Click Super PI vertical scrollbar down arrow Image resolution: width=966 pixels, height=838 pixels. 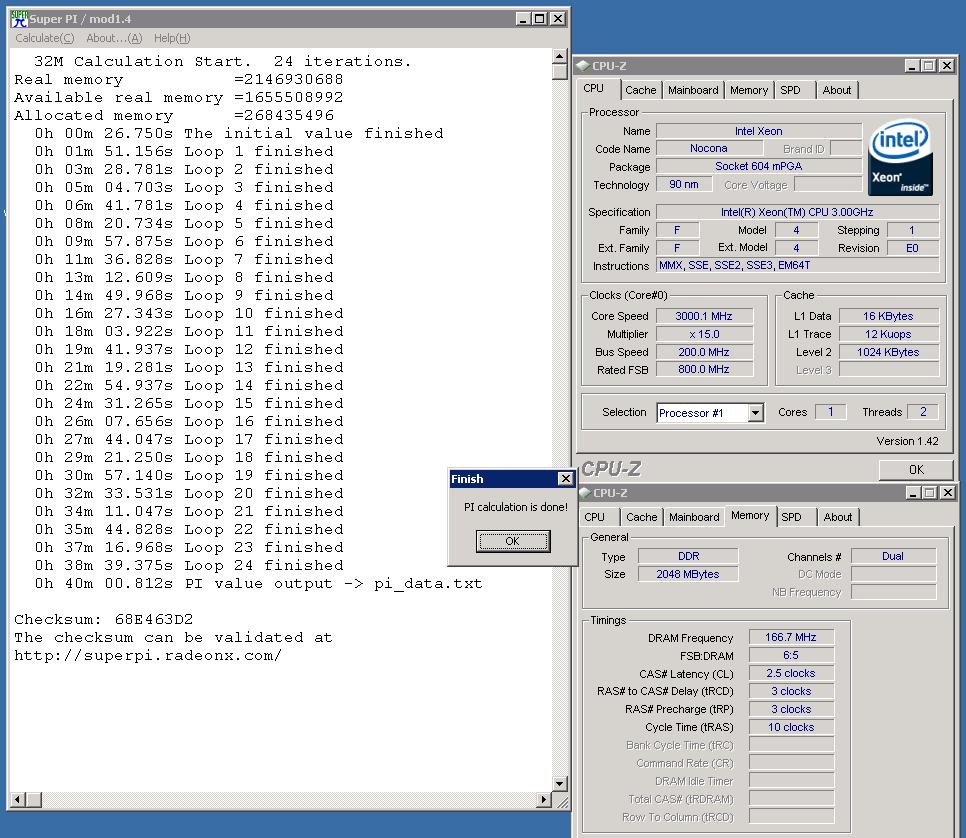(x=559, y=784)
